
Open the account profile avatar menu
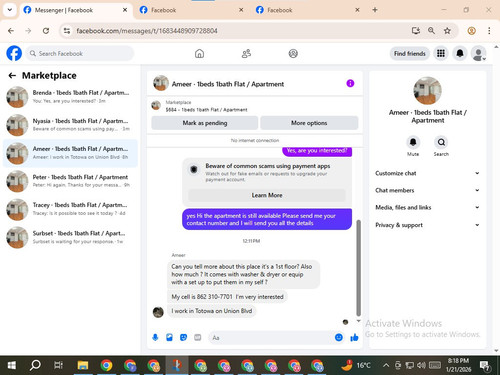click(478, 53)
